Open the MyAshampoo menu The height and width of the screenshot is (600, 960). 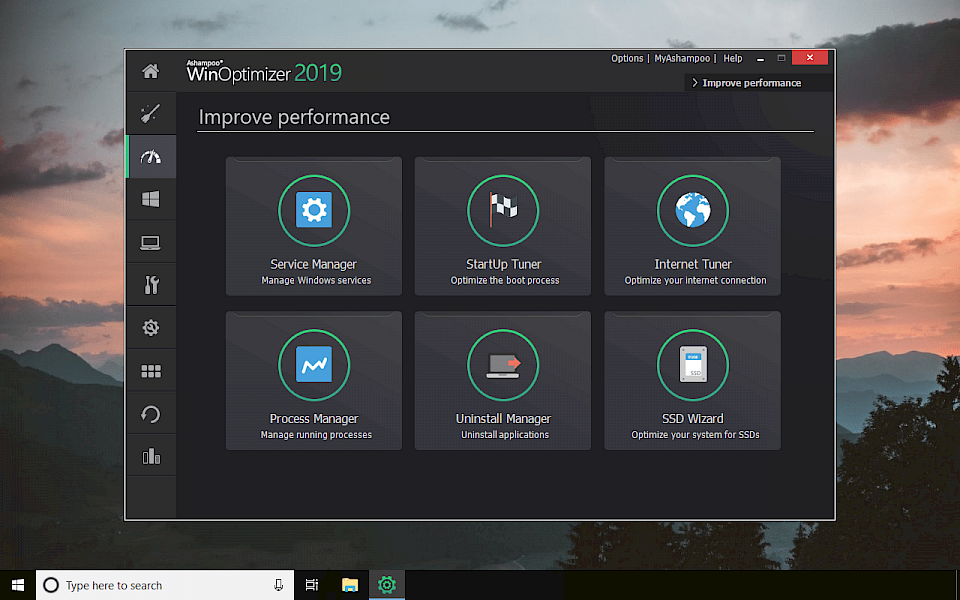click(x=682, y=58)
